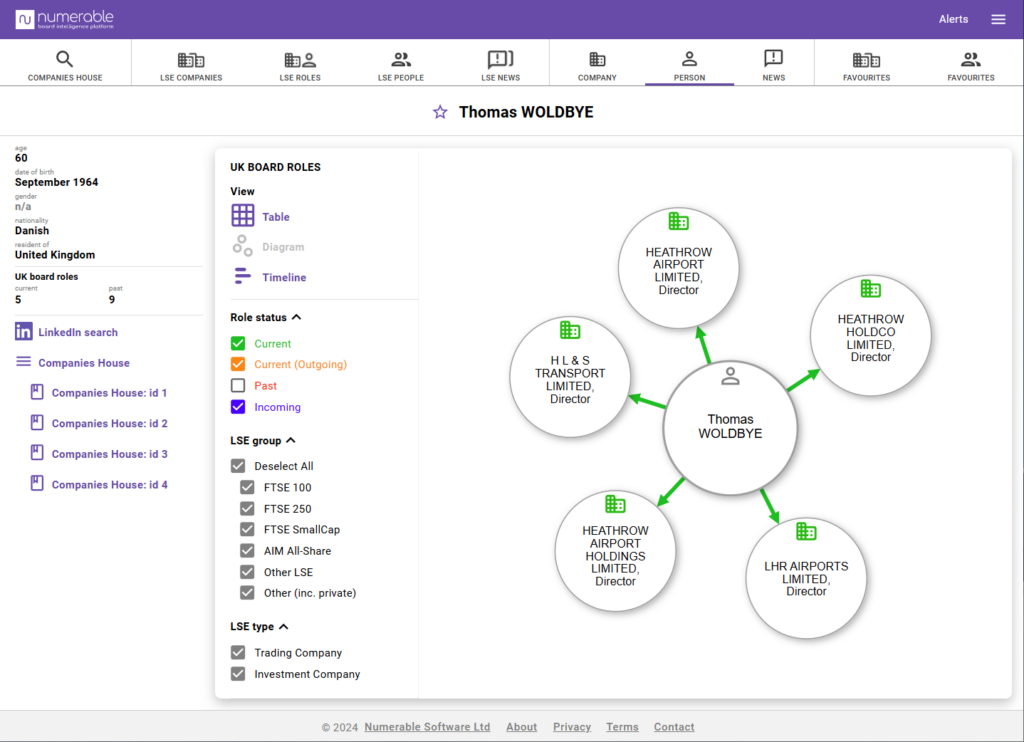Click the Companies House search magnifier icon
The width and height of the screenshot is (1024, 742).
(64, 59)
